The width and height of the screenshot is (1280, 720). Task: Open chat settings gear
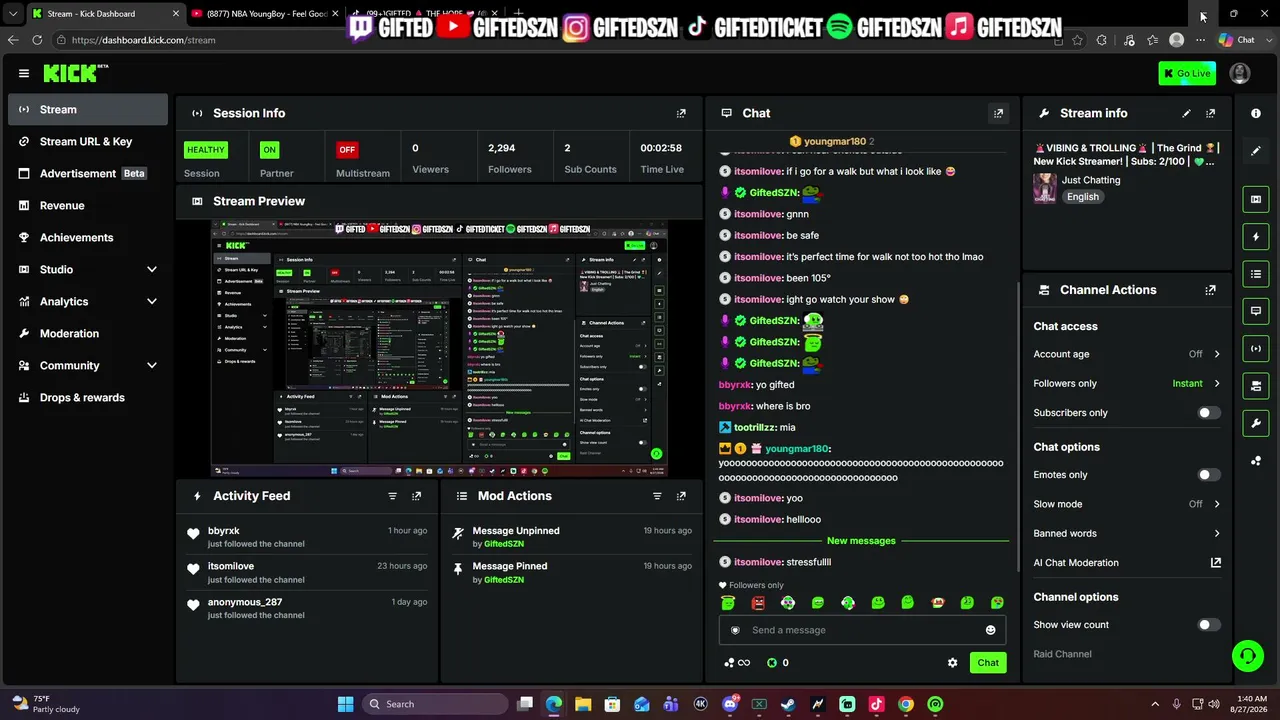pos(952,663)
